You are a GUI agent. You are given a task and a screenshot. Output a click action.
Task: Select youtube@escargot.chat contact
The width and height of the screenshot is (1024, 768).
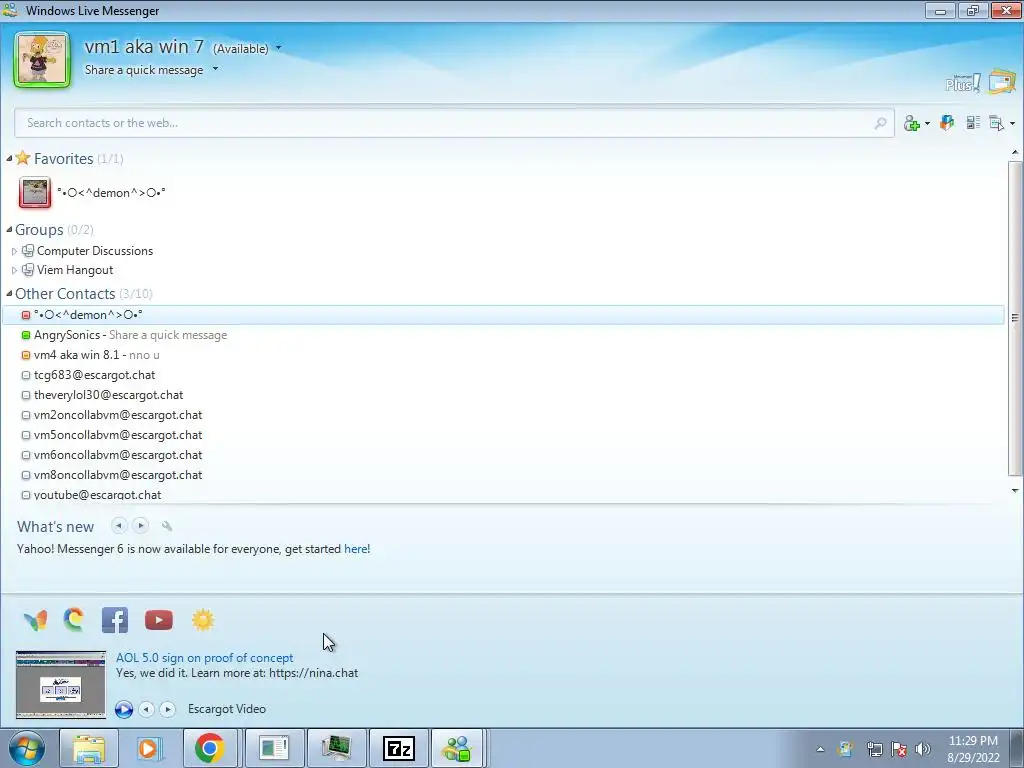pos(97,495)
